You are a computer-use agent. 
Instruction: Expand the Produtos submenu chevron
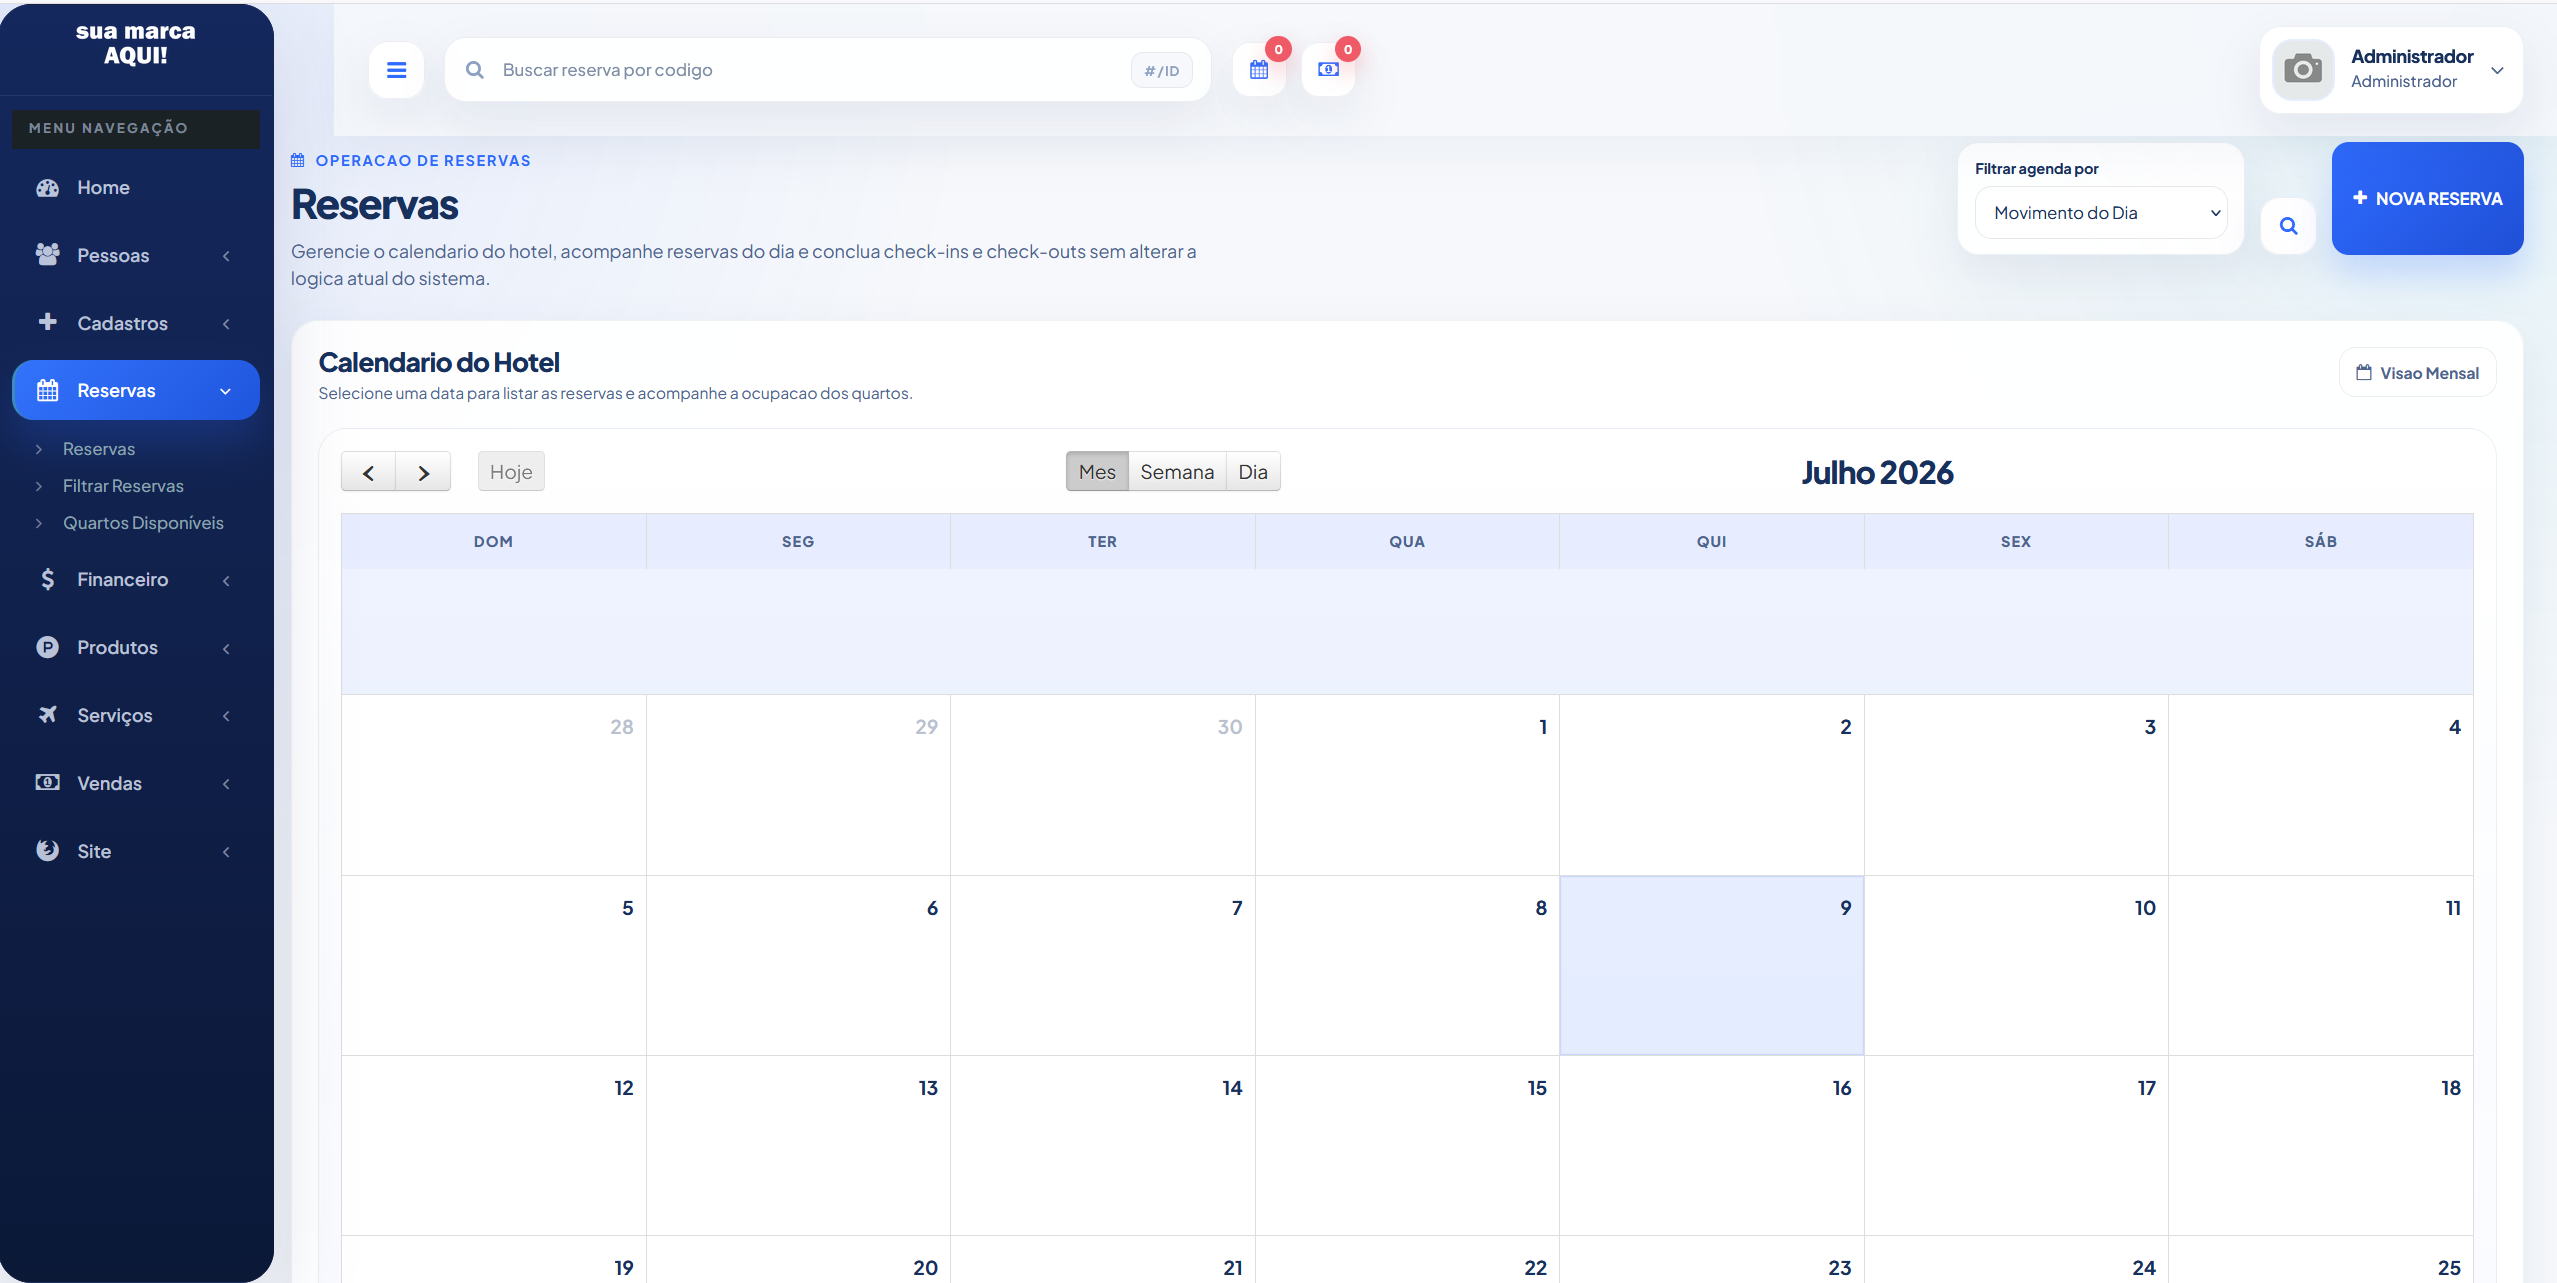tap(227, 649)
